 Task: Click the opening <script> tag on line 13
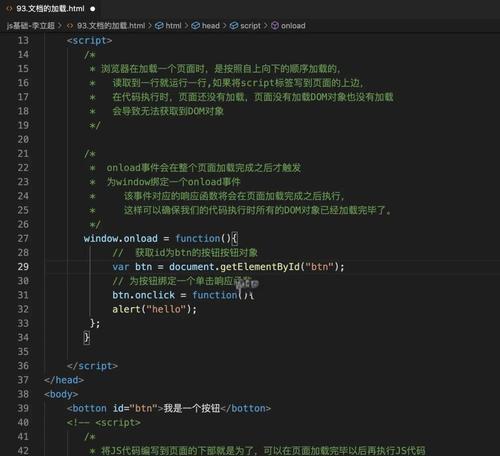[x=89, y=40]
